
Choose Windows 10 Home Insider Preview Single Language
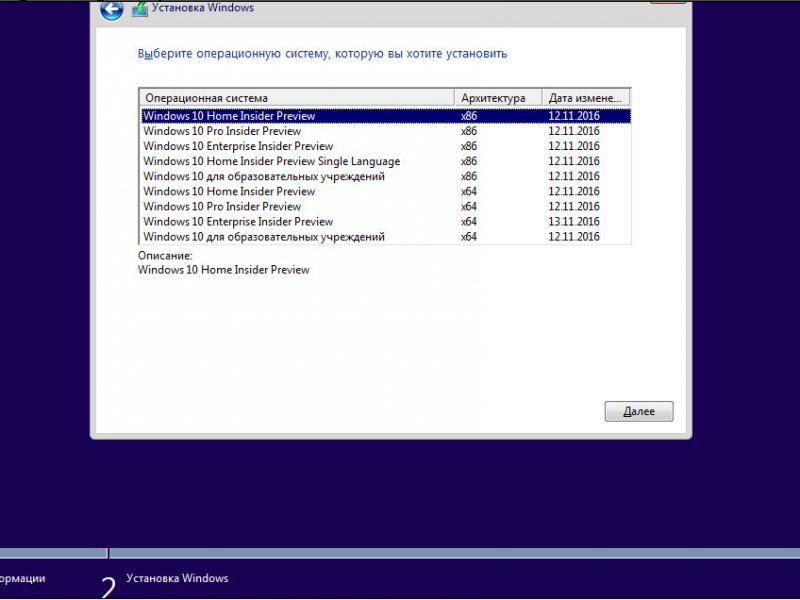coord(386,161)
